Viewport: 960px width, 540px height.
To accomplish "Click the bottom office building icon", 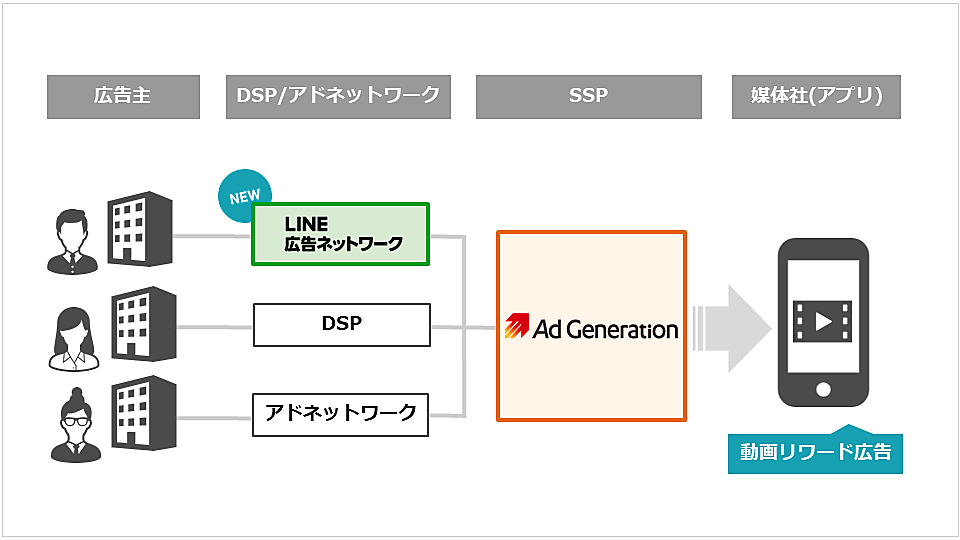I will 143,415.
